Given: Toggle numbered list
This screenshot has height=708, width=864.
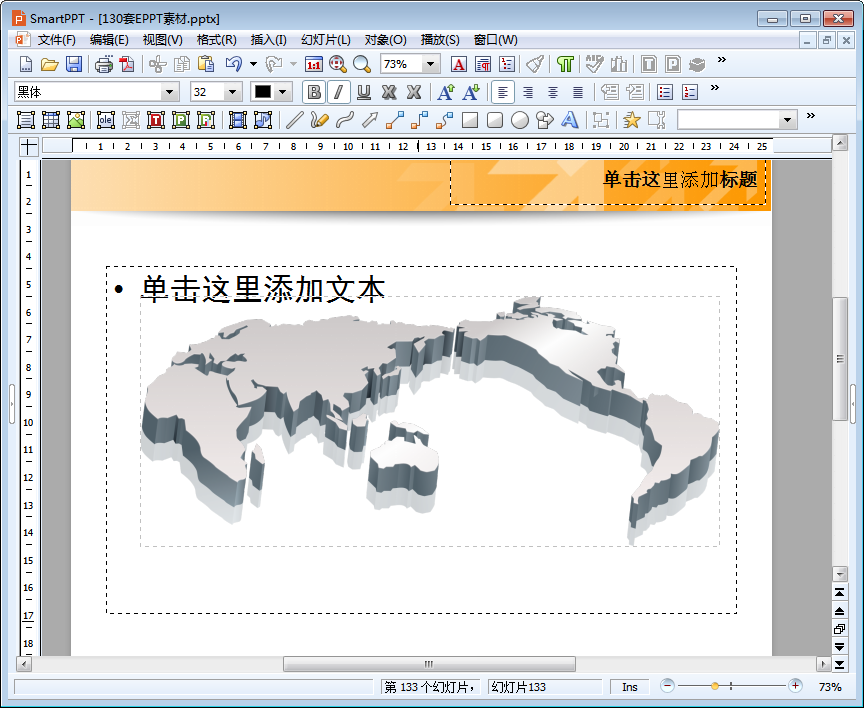Looking at the screenshot, I should point(689,92).
